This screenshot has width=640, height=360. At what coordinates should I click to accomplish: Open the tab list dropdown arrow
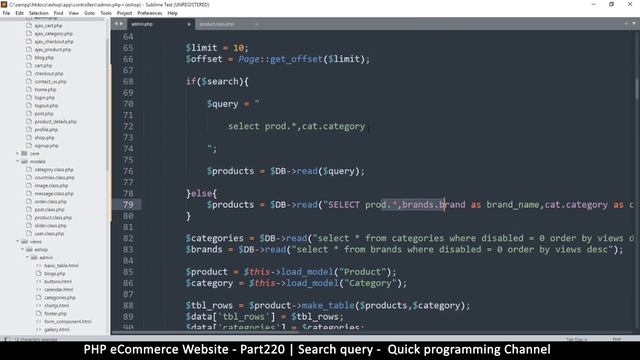(634, 24)
